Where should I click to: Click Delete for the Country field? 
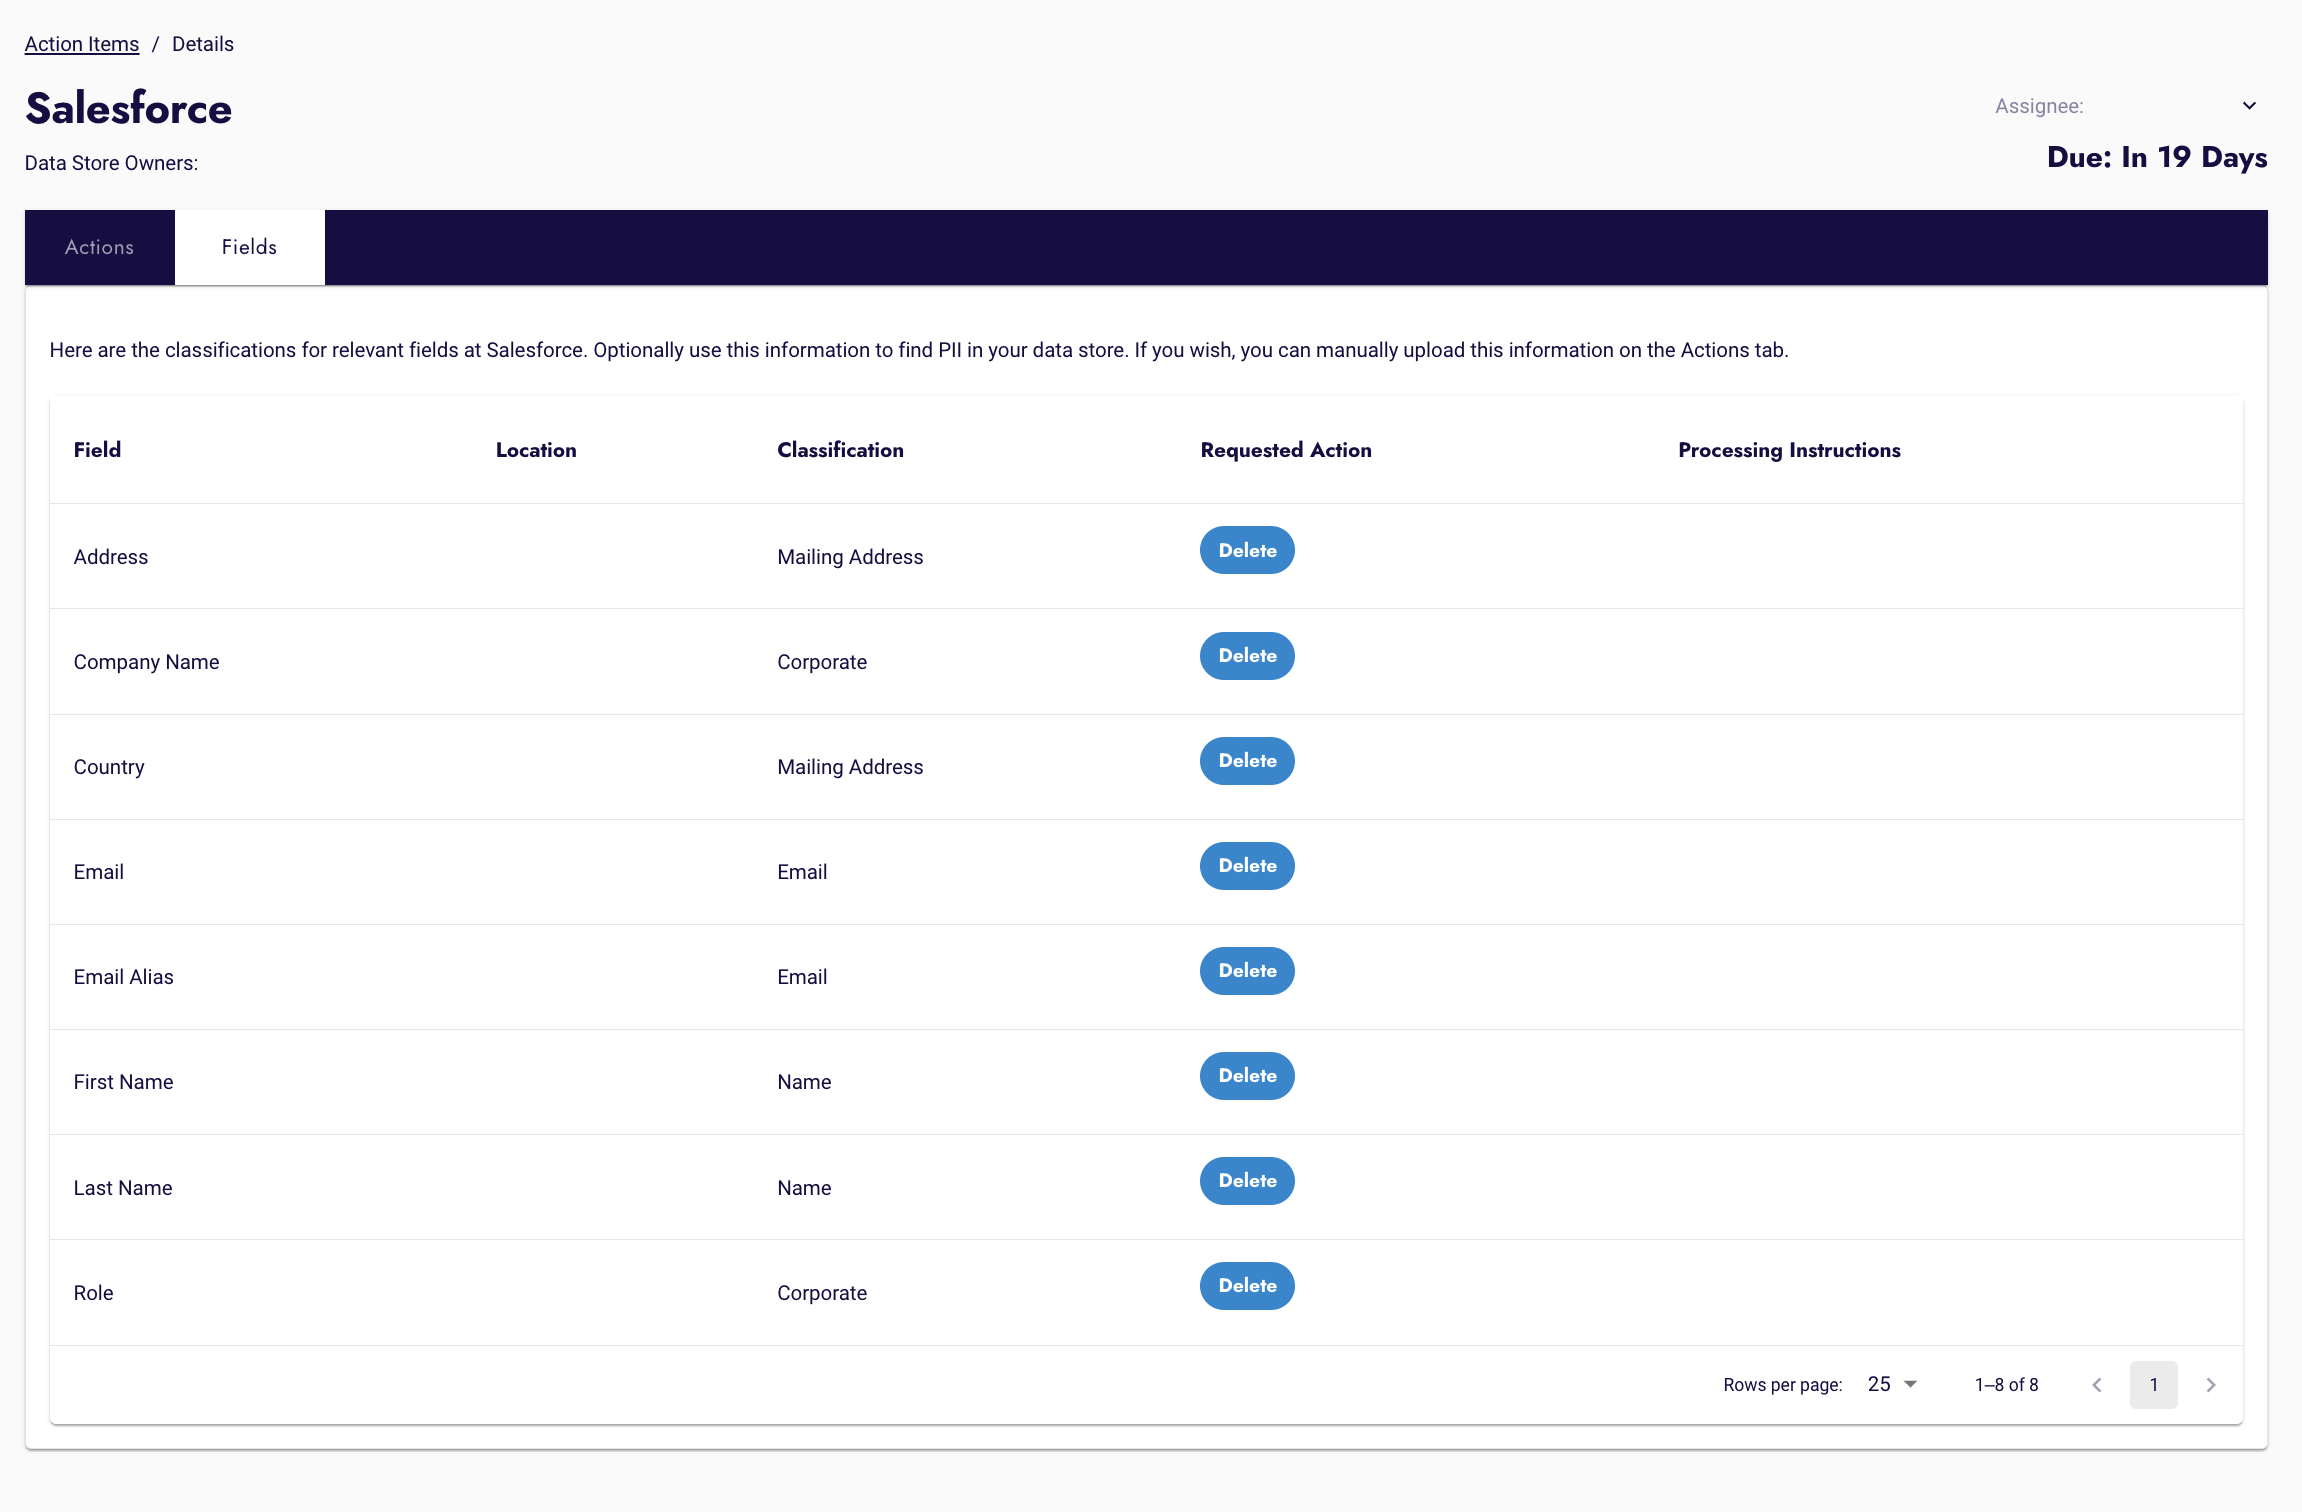[1247, 761]
